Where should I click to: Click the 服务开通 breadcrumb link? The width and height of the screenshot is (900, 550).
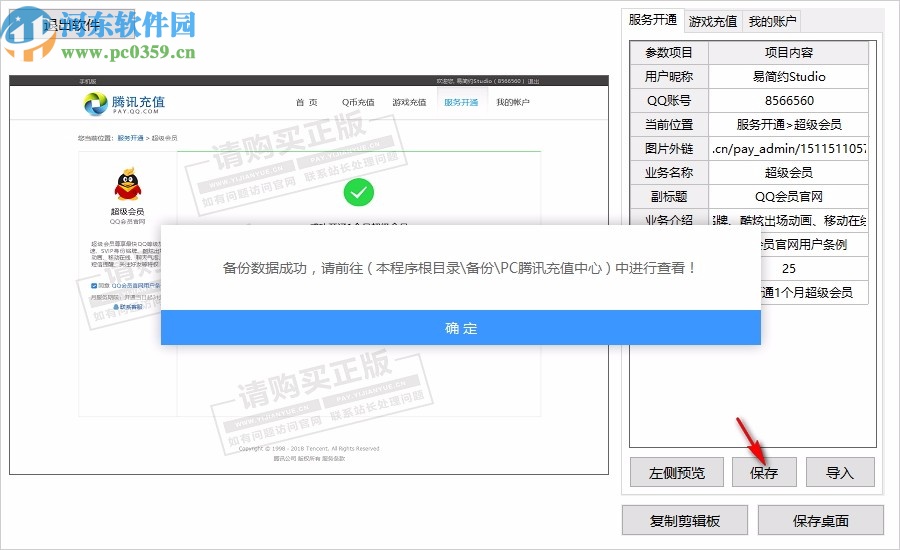(x=130, y=138)
